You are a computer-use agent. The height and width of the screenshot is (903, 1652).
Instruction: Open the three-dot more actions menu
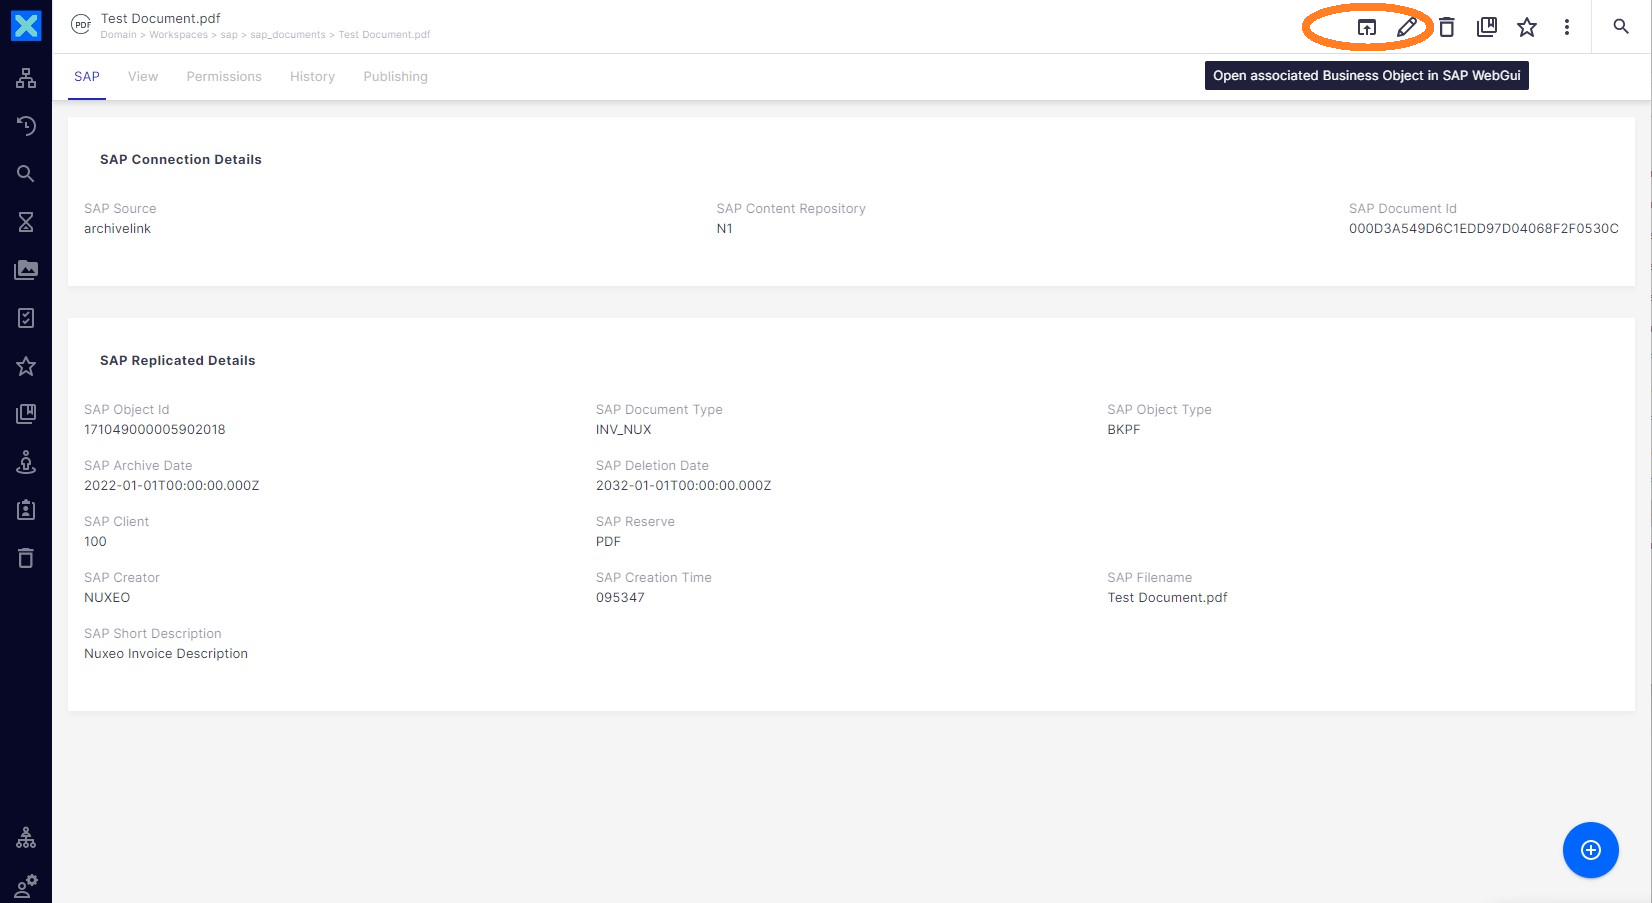(x=1567, y=27)
